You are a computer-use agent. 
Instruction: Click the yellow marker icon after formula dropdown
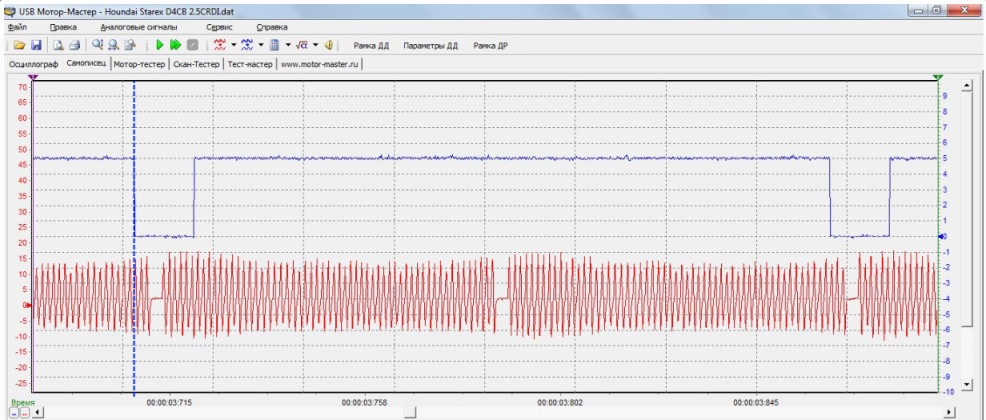pyautogui.click(x=328, y=45)
